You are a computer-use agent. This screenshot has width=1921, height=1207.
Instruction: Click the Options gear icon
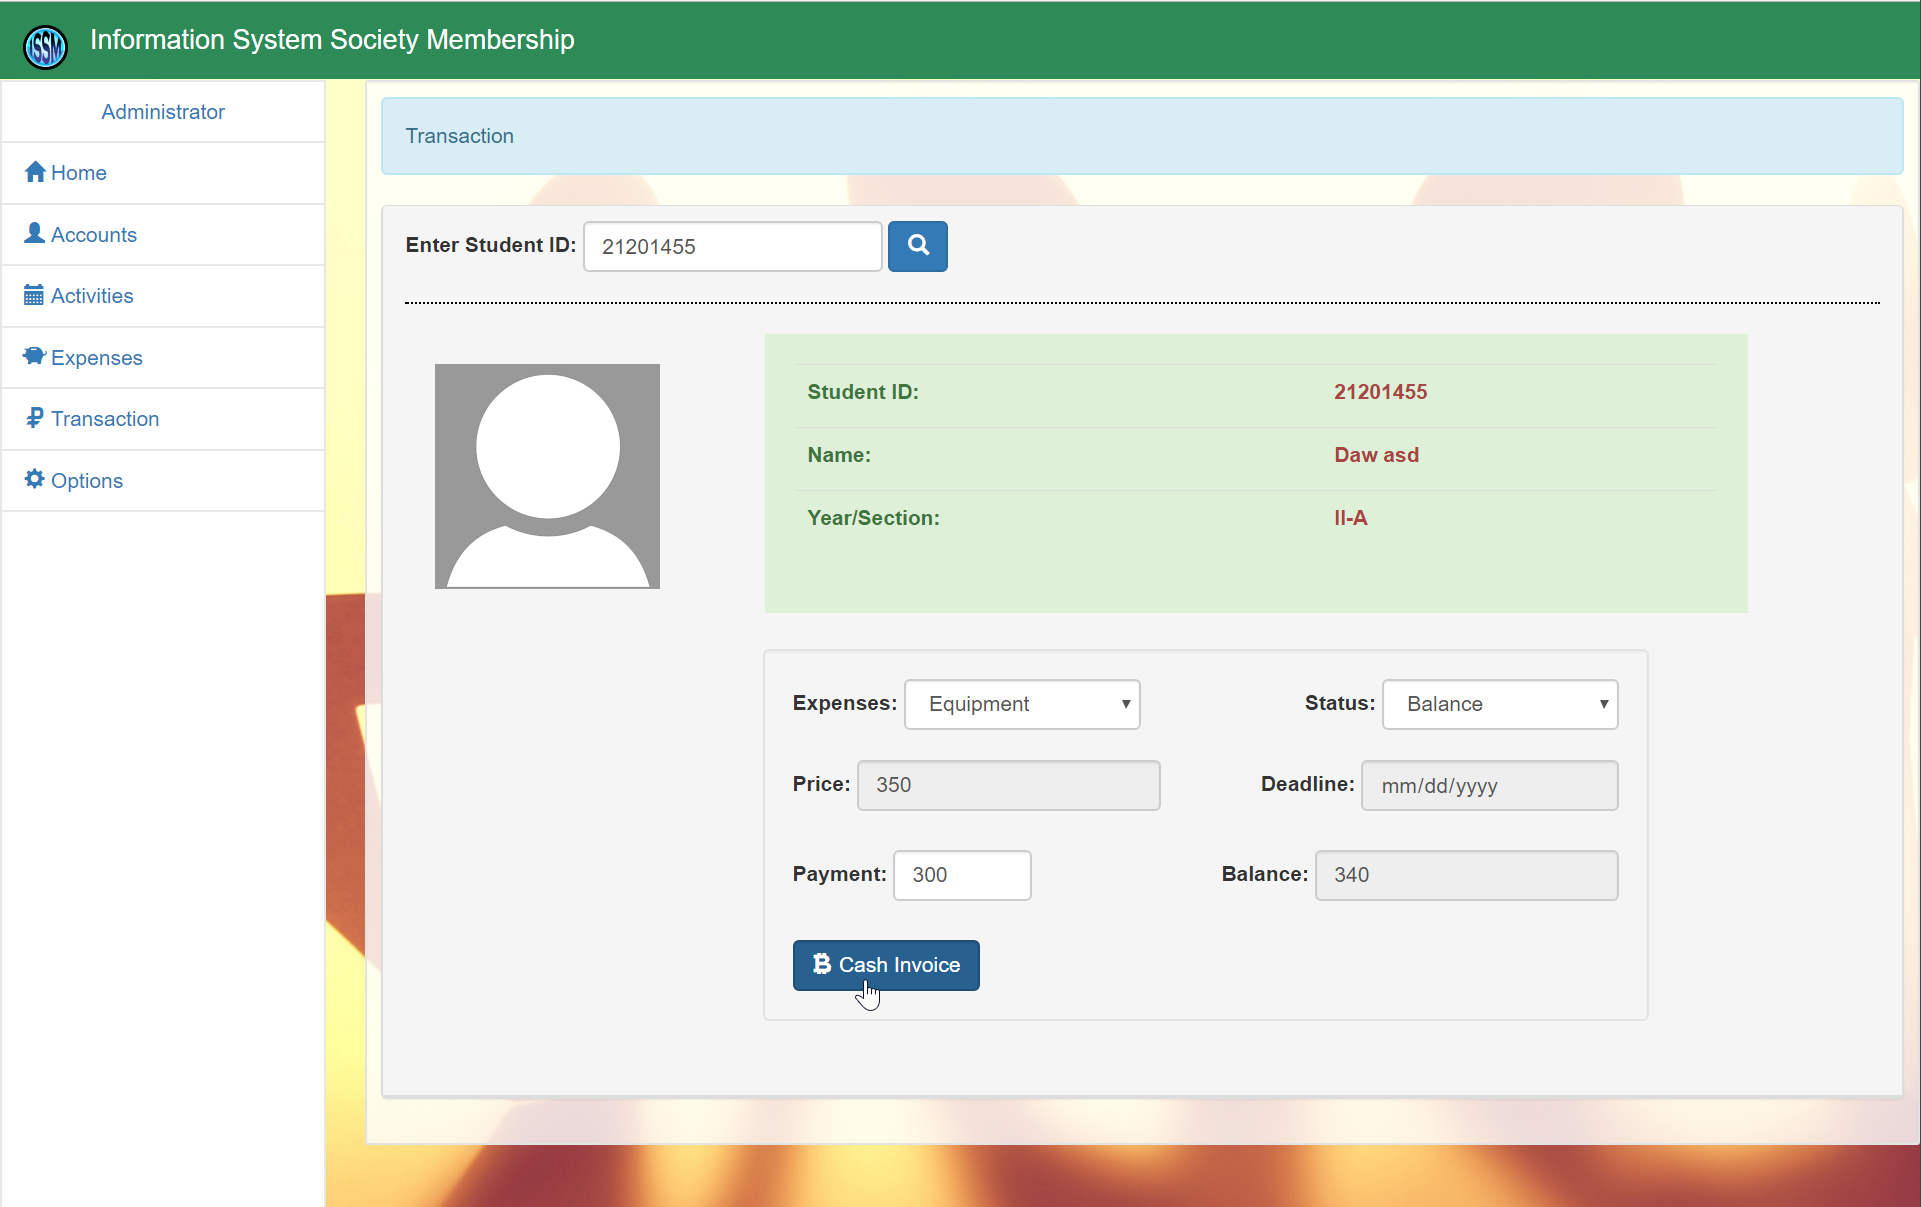click(35, 479)
